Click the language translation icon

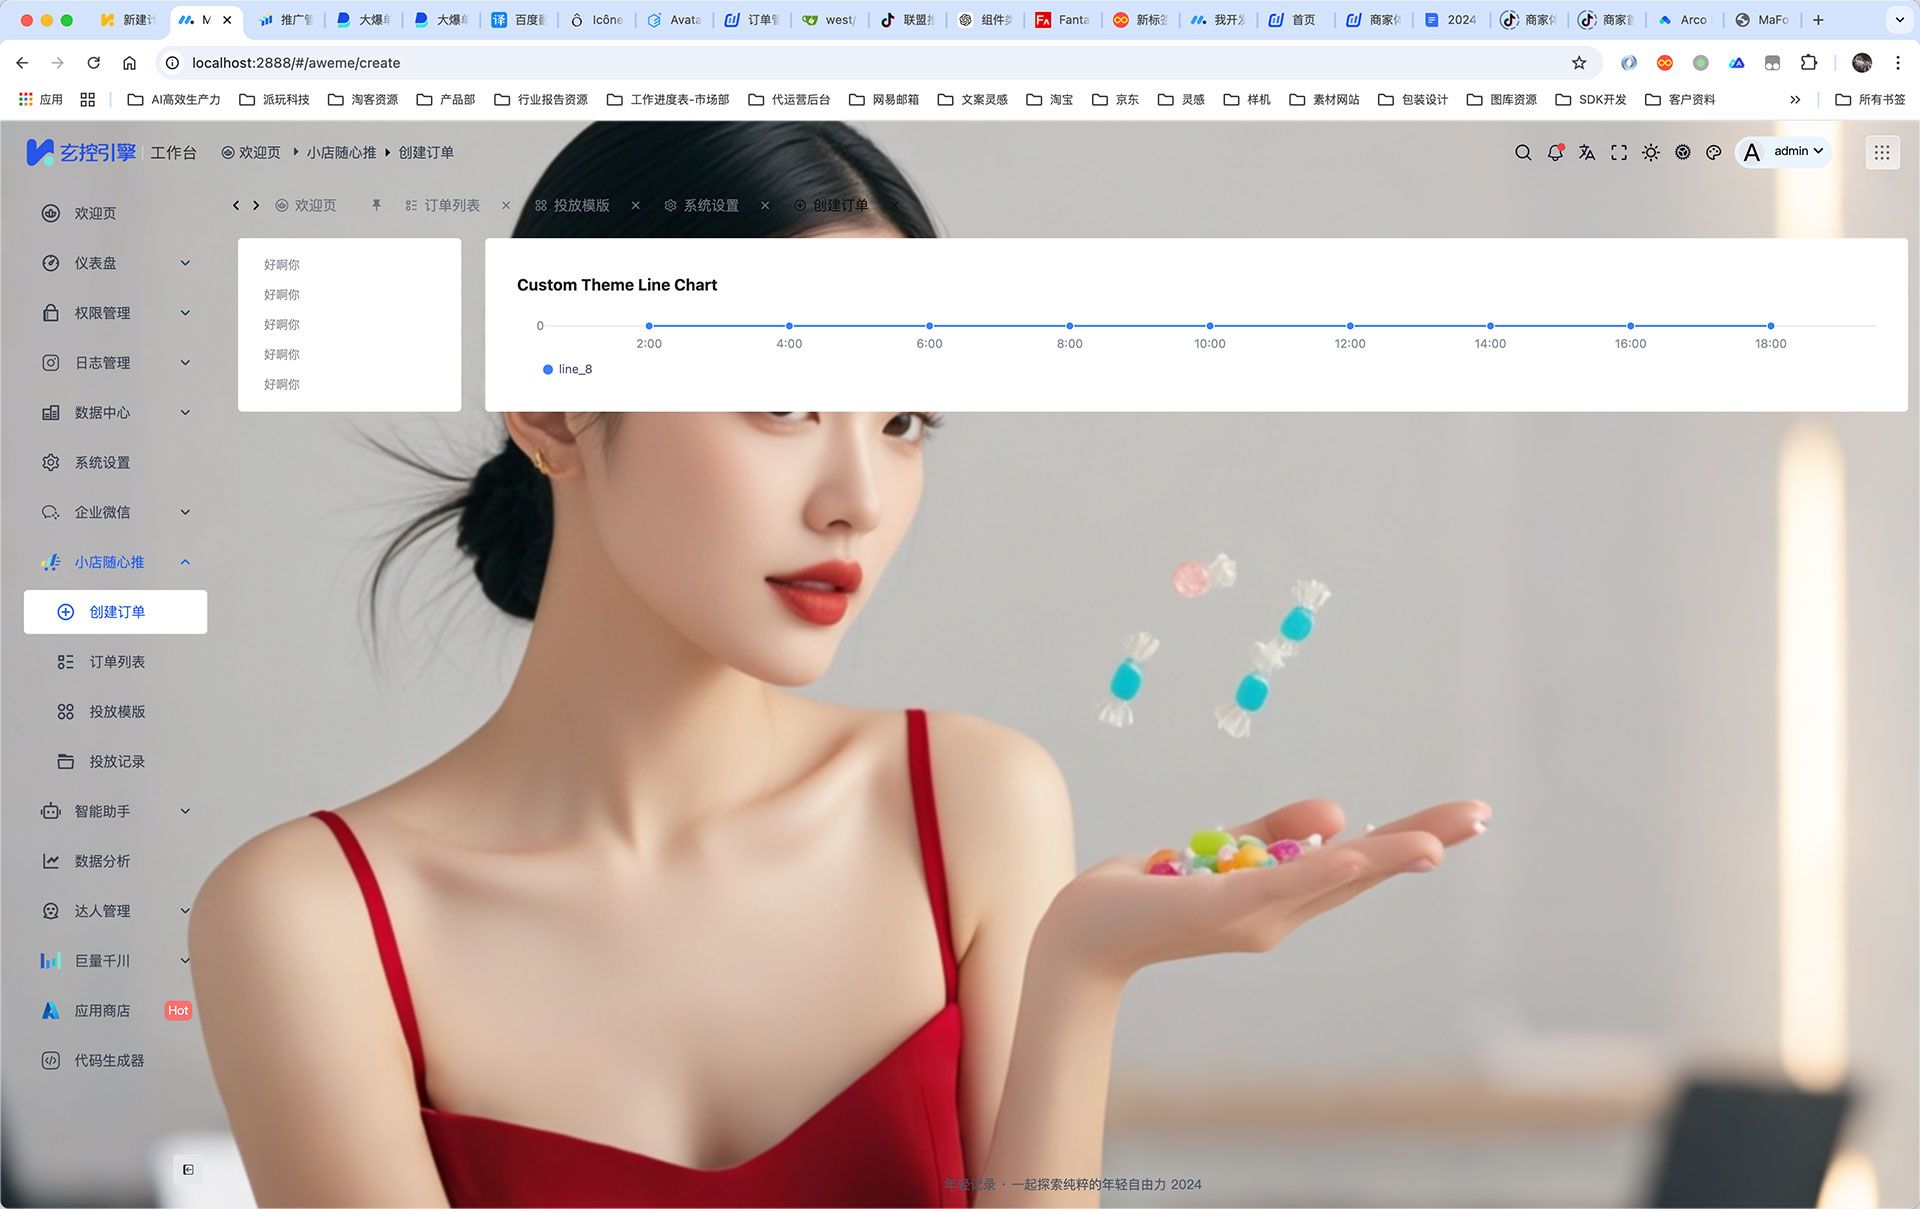point(1587,152)
